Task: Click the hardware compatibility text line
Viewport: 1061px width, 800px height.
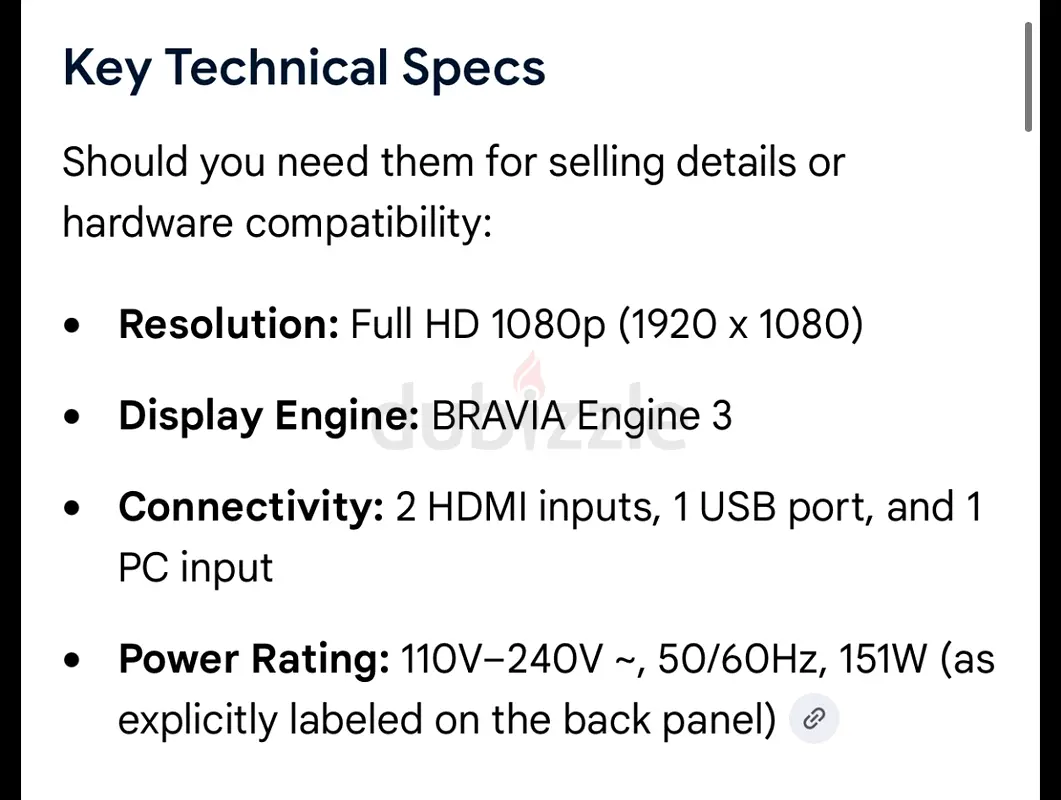Action: [x=277, y=223]
